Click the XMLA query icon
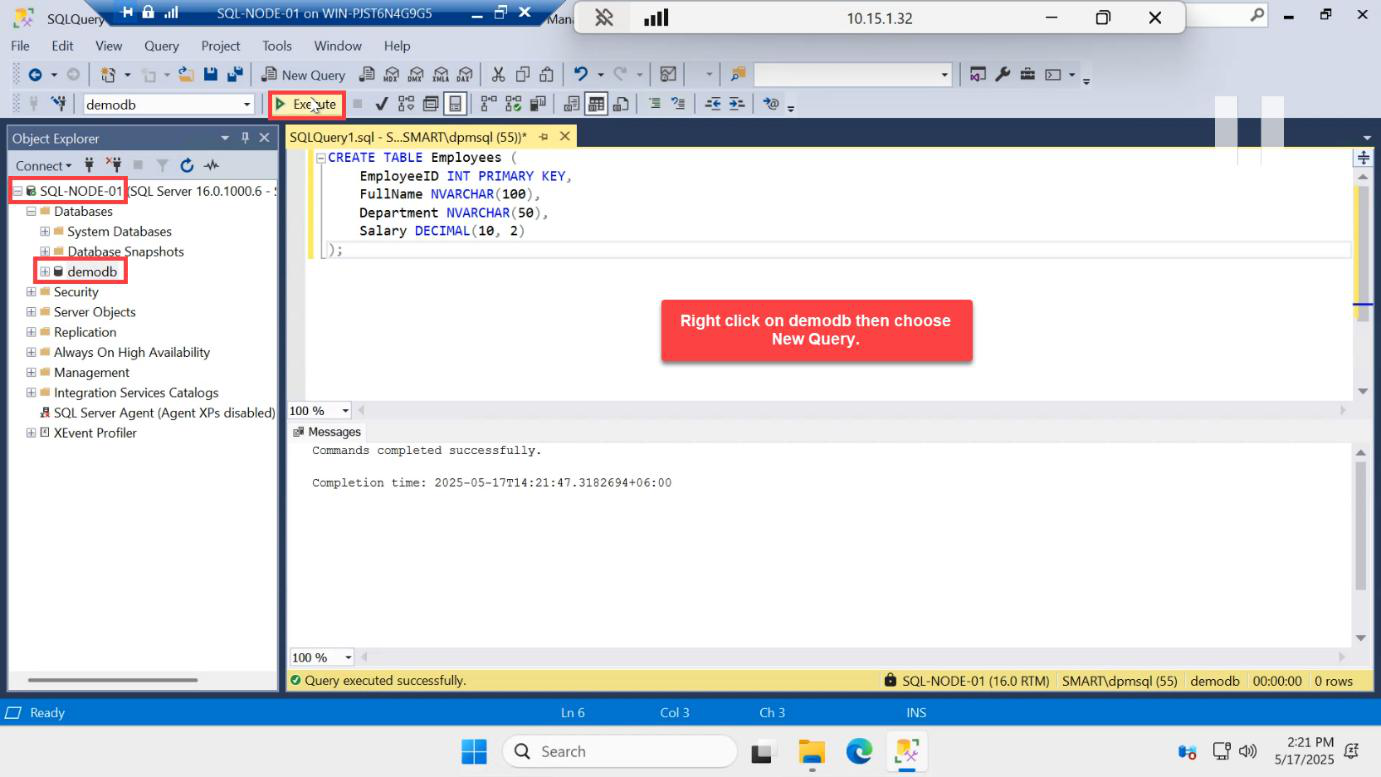 (x=440, y=74)
